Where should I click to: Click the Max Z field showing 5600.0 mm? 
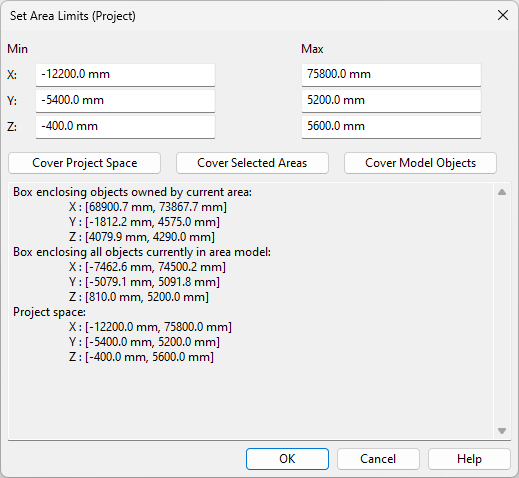[391, 127]
